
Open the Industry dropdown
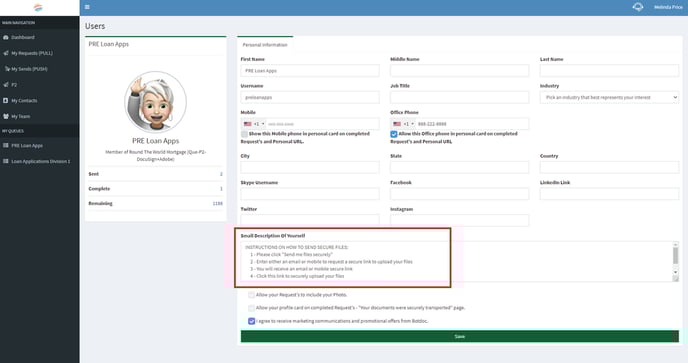point(609,97)
